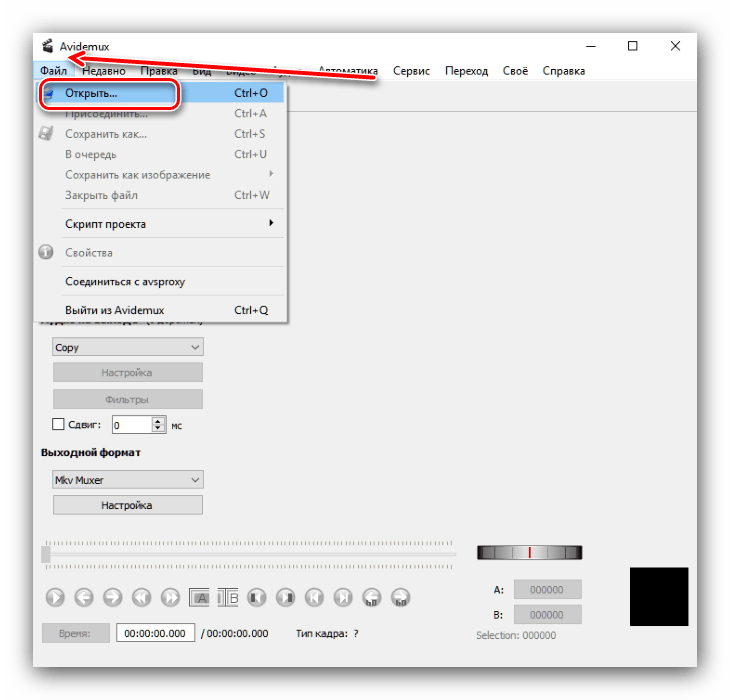Jump to previous keyframe with double-left icon

point(142,597)
